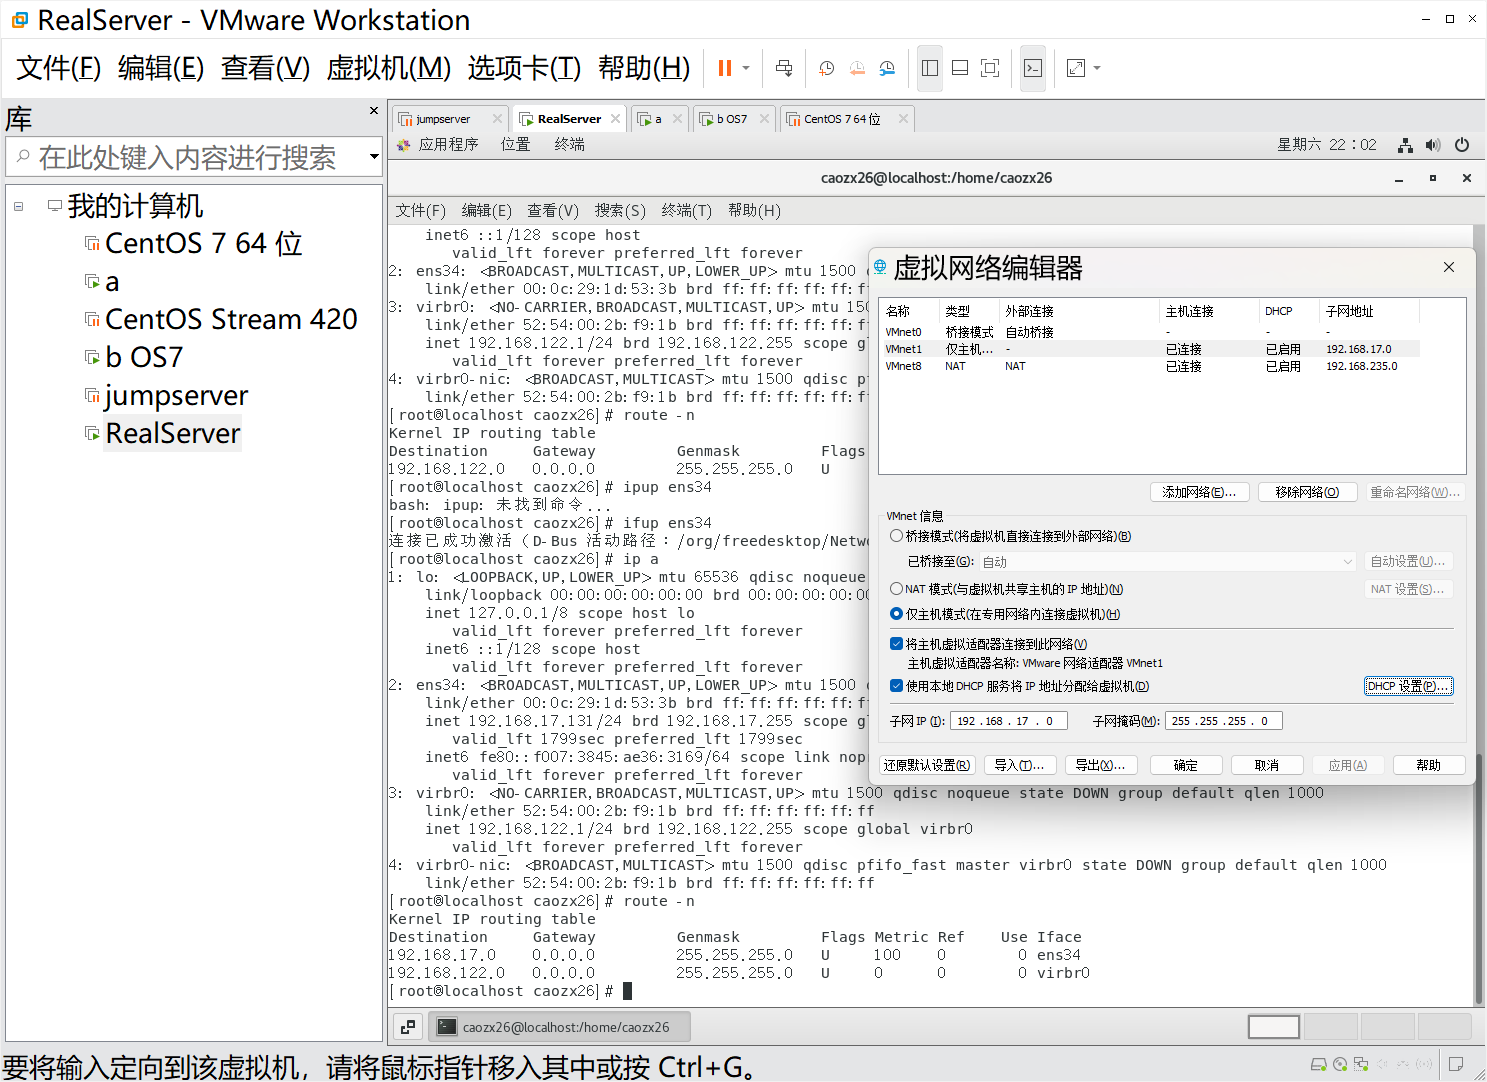The width and height of the screenshot is (1487, 1082).
Task: Click the 添加网络 button
Action: coord(1199,492)
